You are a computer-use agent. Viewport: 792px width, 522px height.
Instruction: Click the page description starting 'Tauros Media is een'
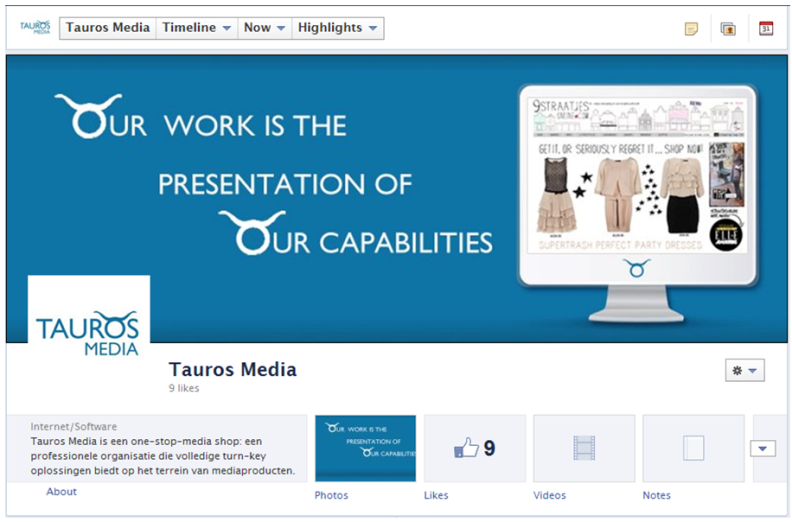[x=163, y=456]
